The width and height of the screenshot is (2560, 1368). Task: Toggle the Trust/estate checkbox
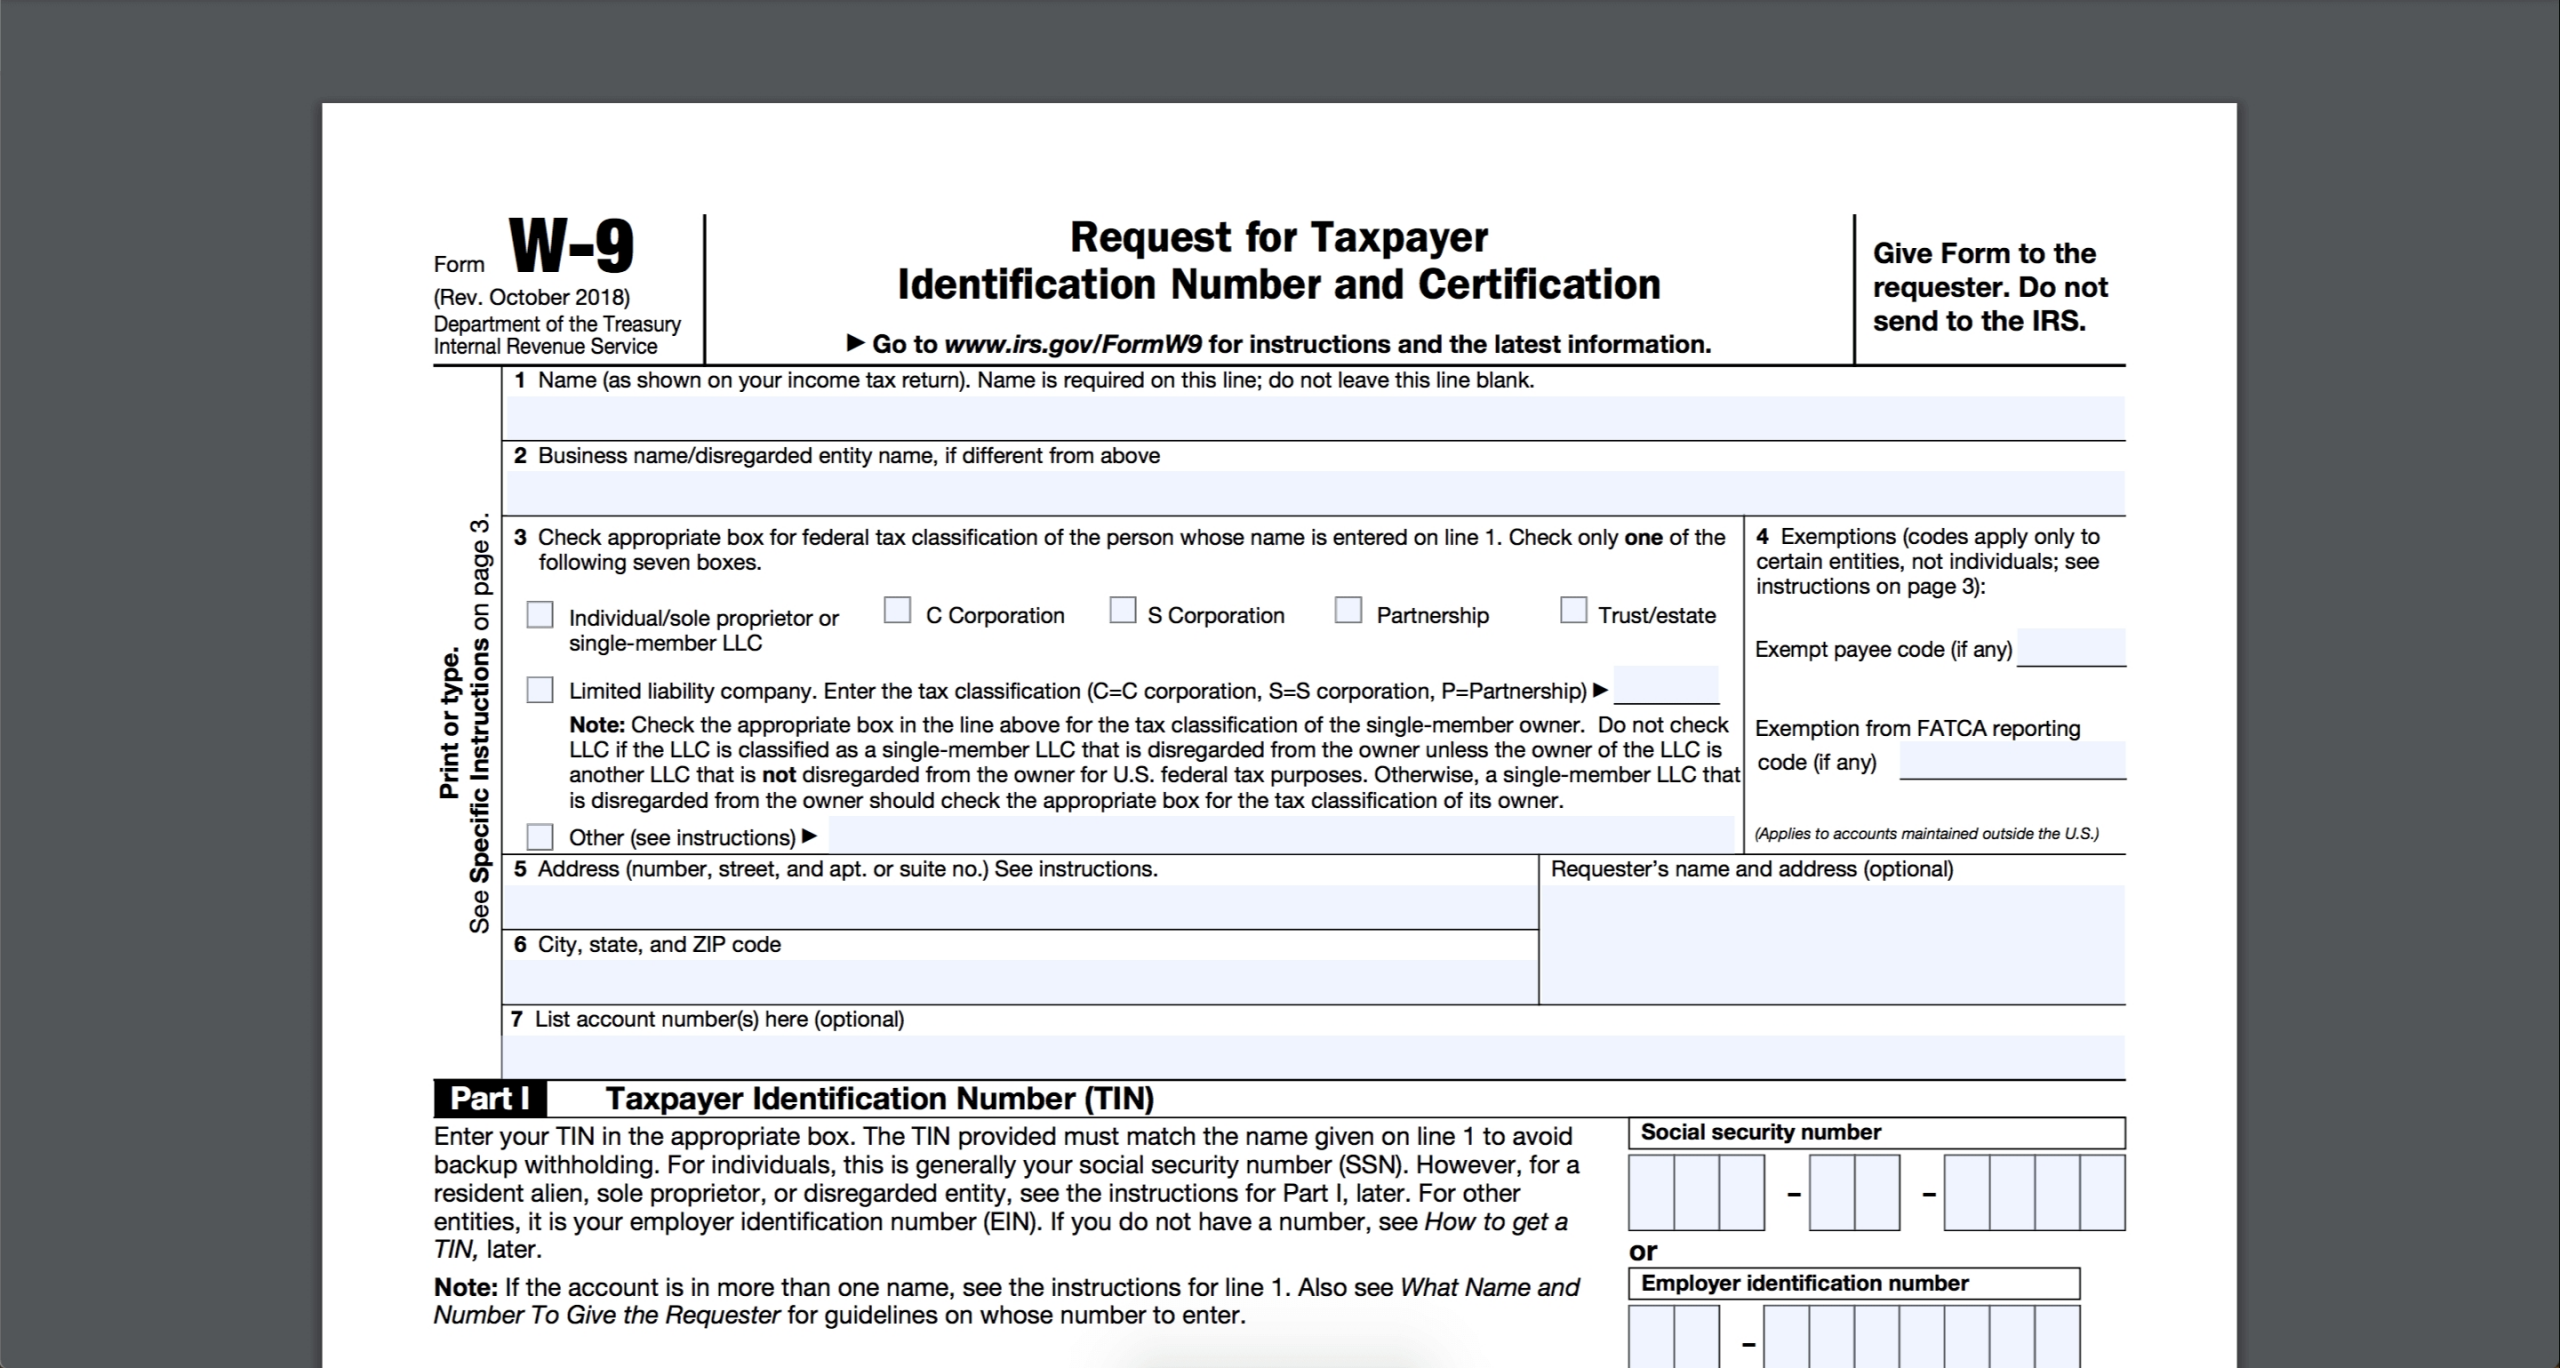[1570, 611]
